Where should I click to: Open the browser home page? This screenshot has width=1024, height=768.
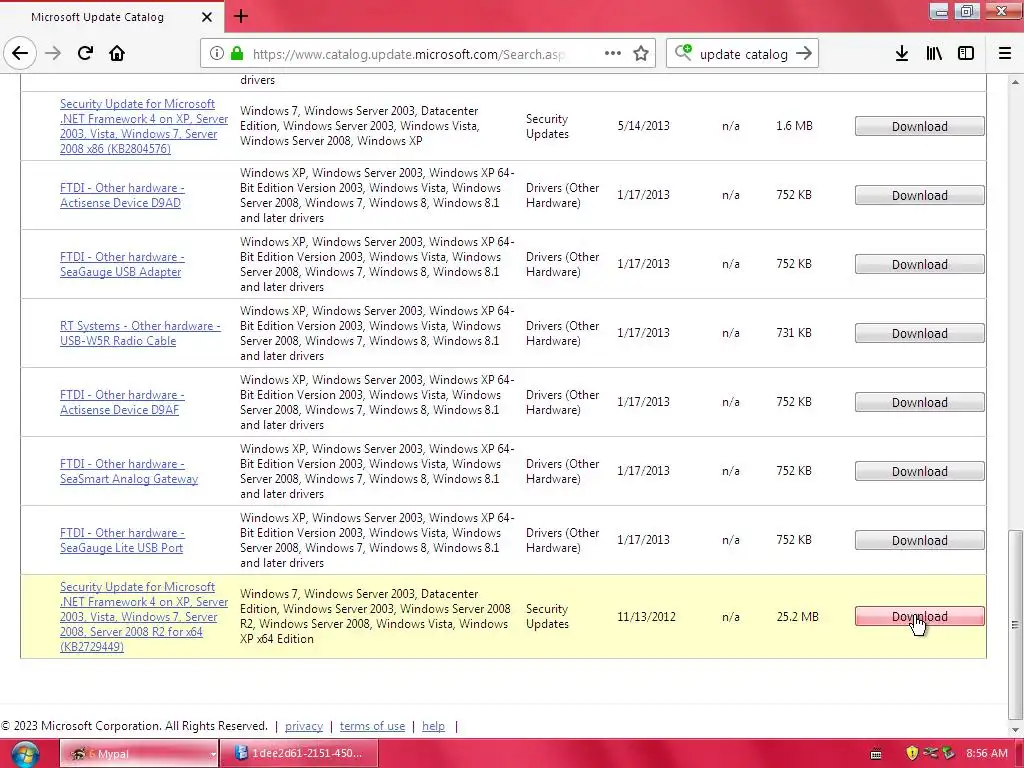point(117,53)
